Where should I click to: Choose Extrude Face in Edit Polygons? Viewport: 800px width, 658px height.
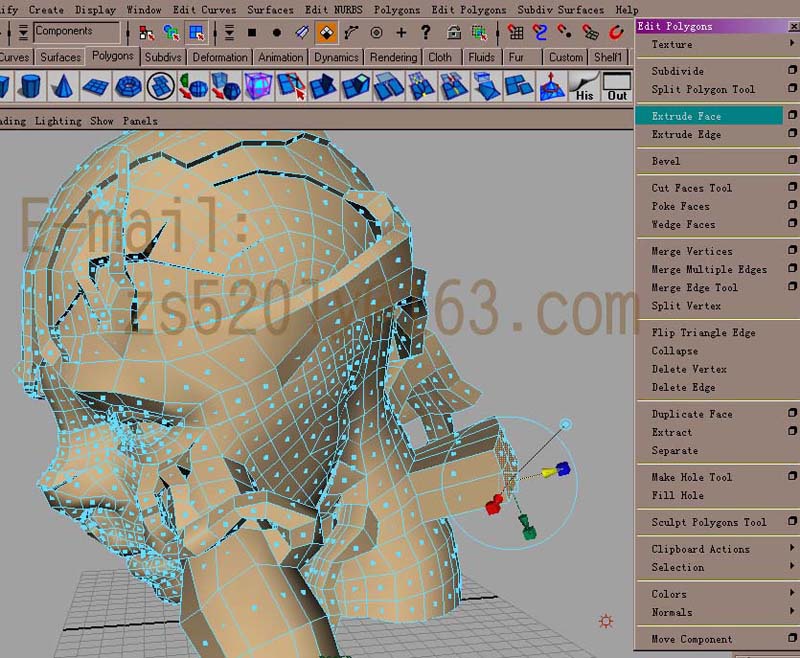[x=709, y=116]
